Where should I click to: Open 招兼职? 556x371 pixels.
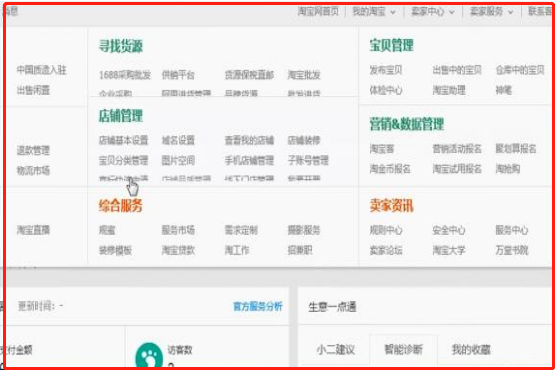[300, 250]
